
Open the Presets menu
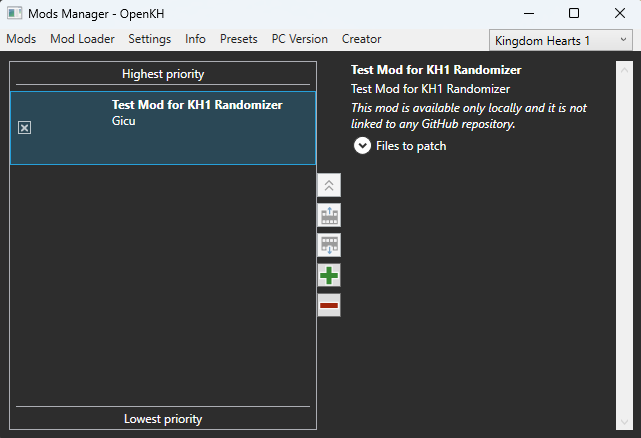click(x=239, y=39)
